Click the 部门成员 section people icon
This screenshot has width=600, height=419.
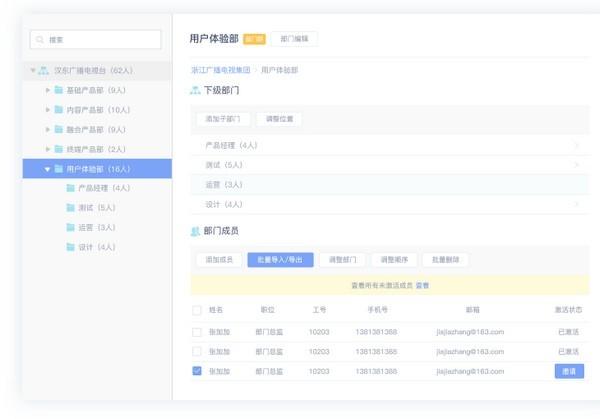coord(195,231)
